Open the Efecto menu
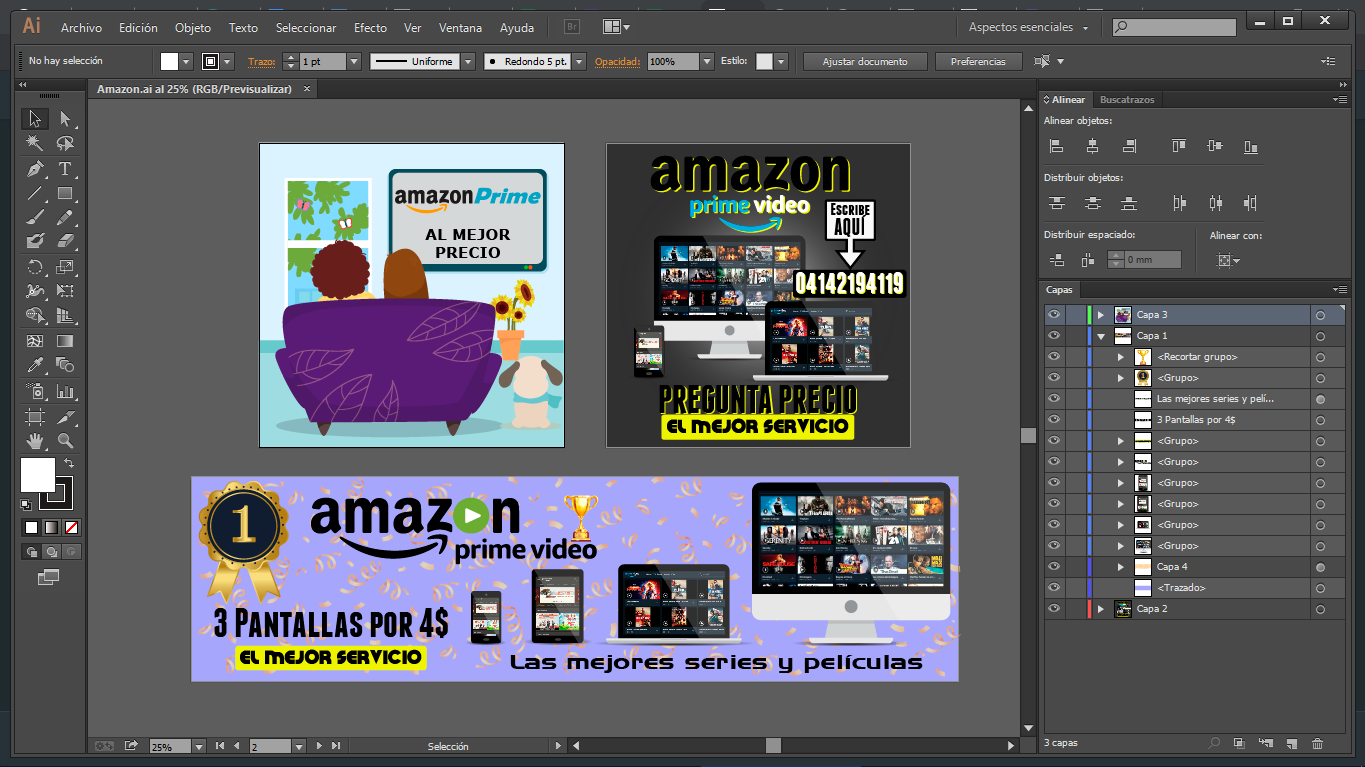Image resolution: width=1365 pixels, height=767 pixels. click(x=370, y=27)
